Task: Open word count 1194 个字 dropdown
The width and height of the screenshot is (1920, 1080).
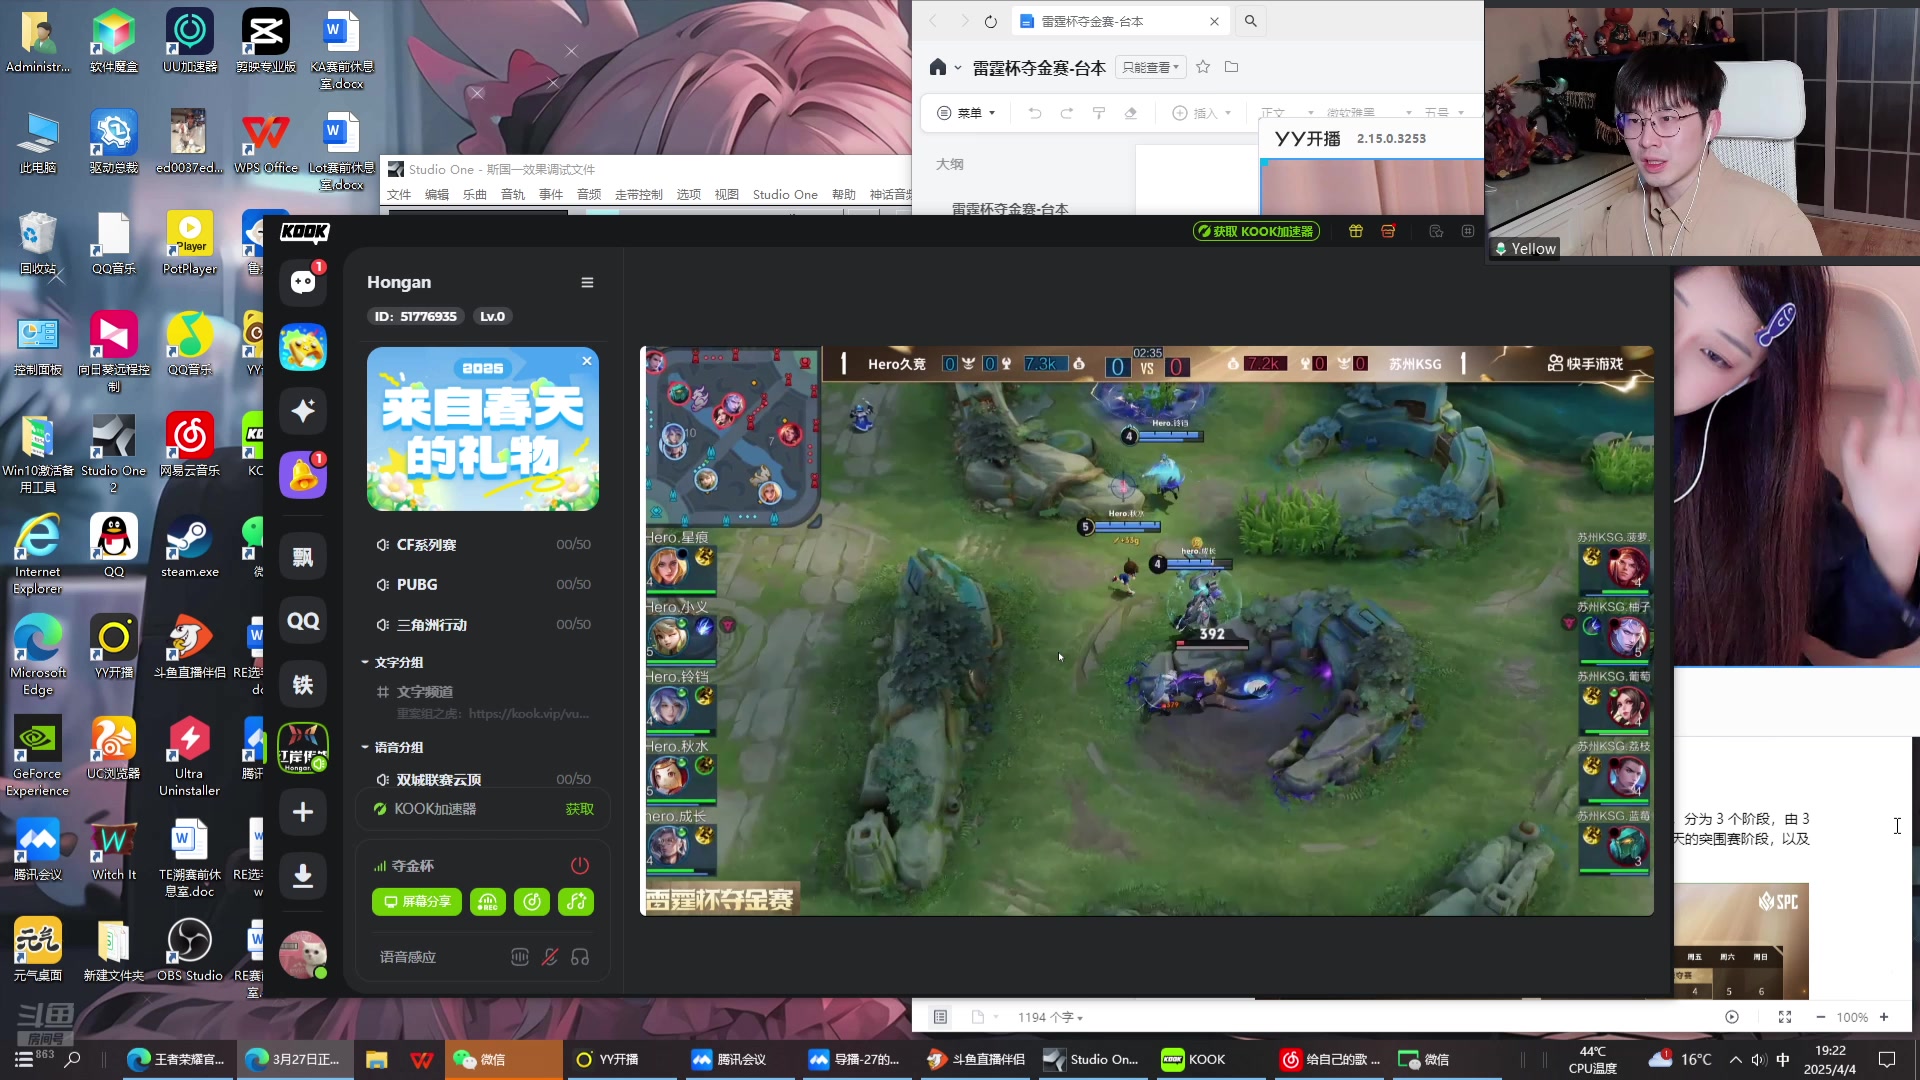Action: [x=1050, y=1017]
